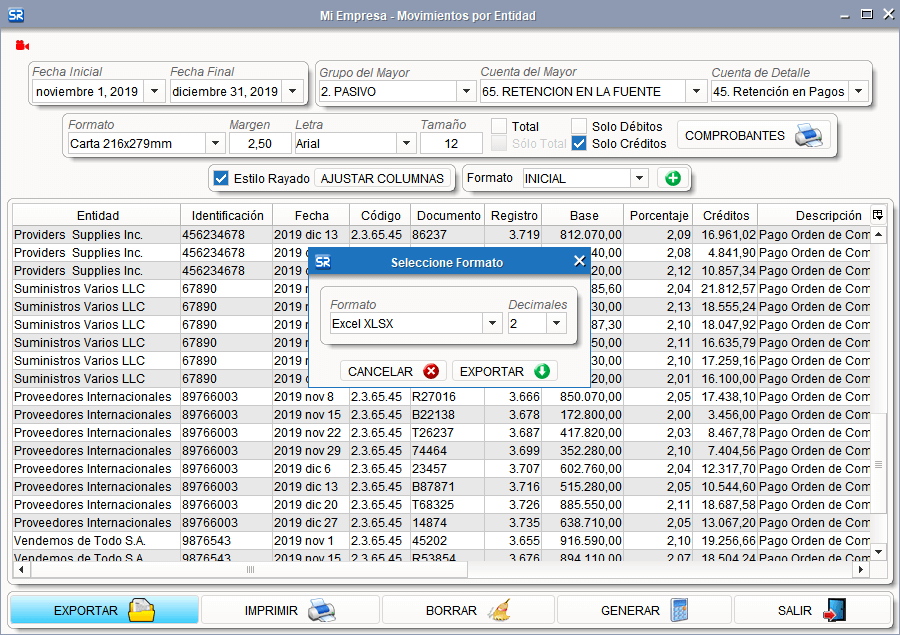Enable the Solo Débitos checkbox
900x635 pixels.
coord(579,126)
